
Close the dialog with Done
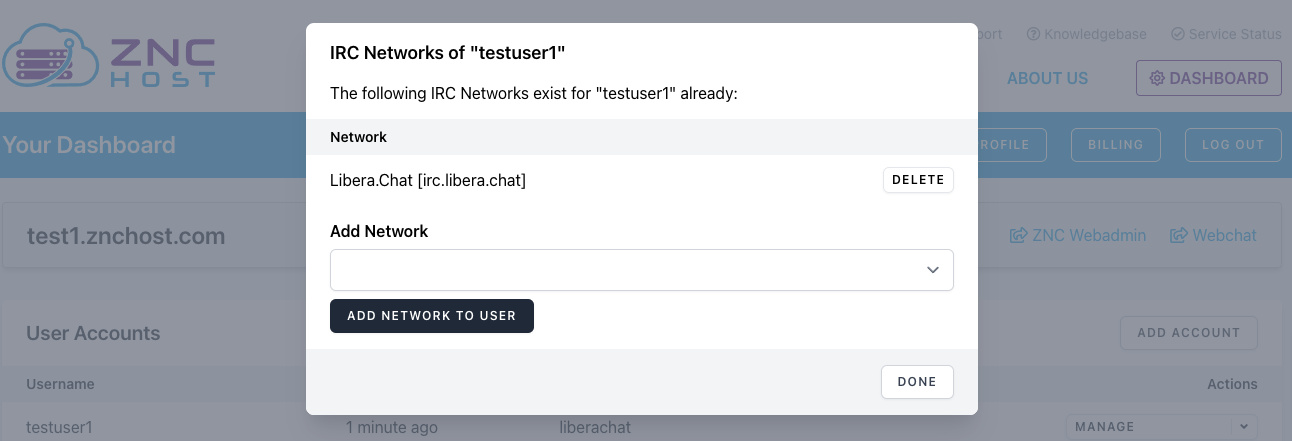[x=917, y=382]
